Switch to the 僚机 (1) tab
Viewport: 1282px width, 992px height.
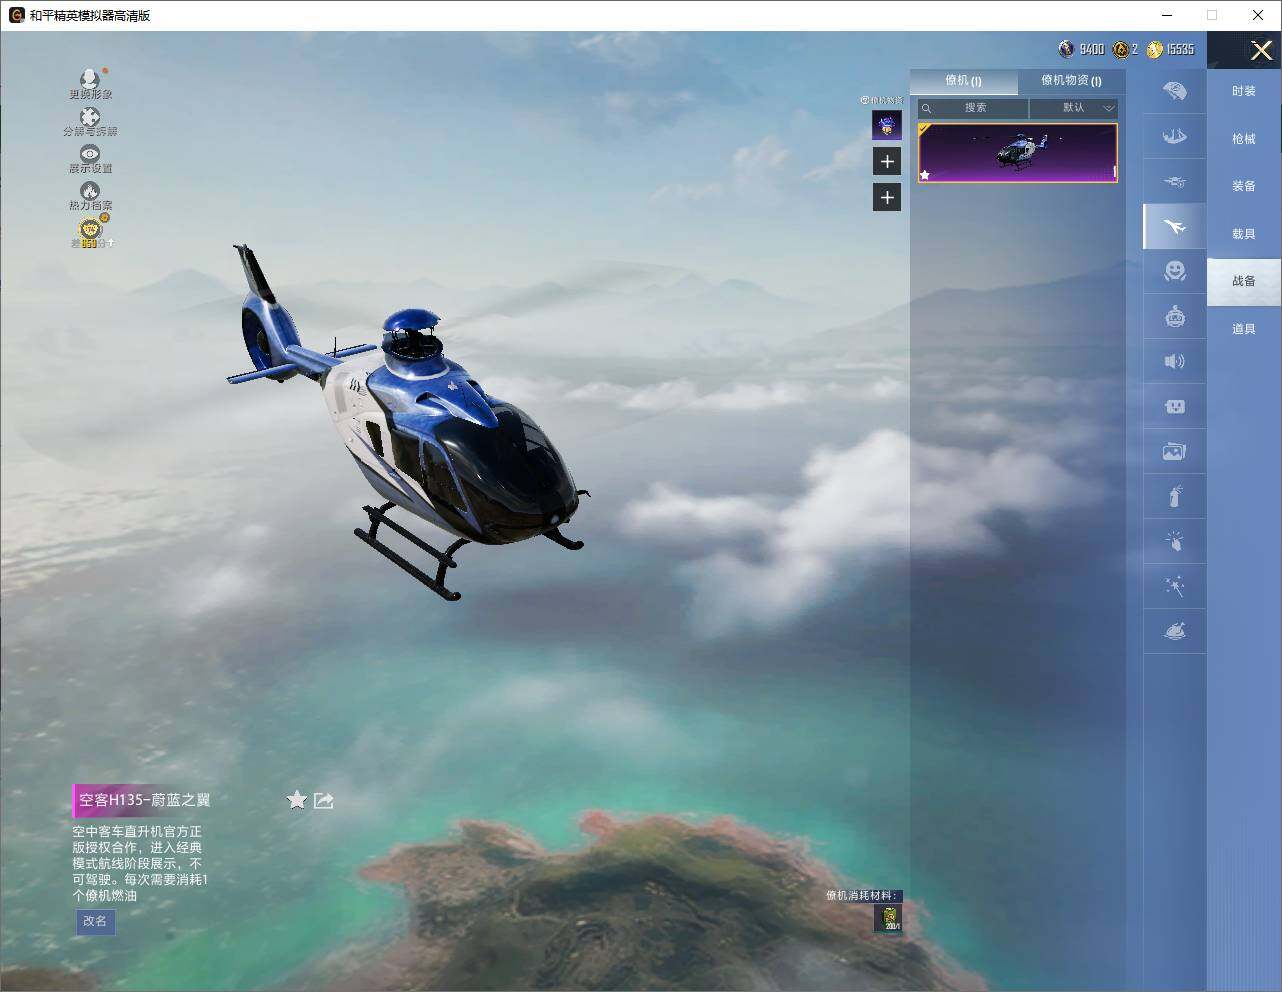(964, 81)
